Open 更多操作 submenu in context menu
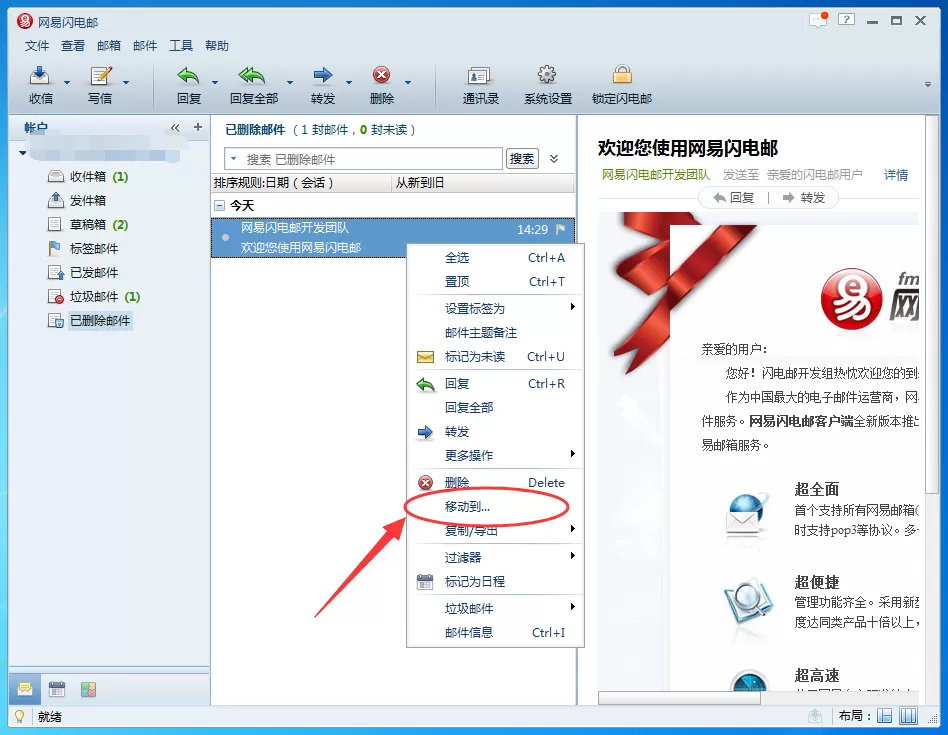 (x=495, y=456)
